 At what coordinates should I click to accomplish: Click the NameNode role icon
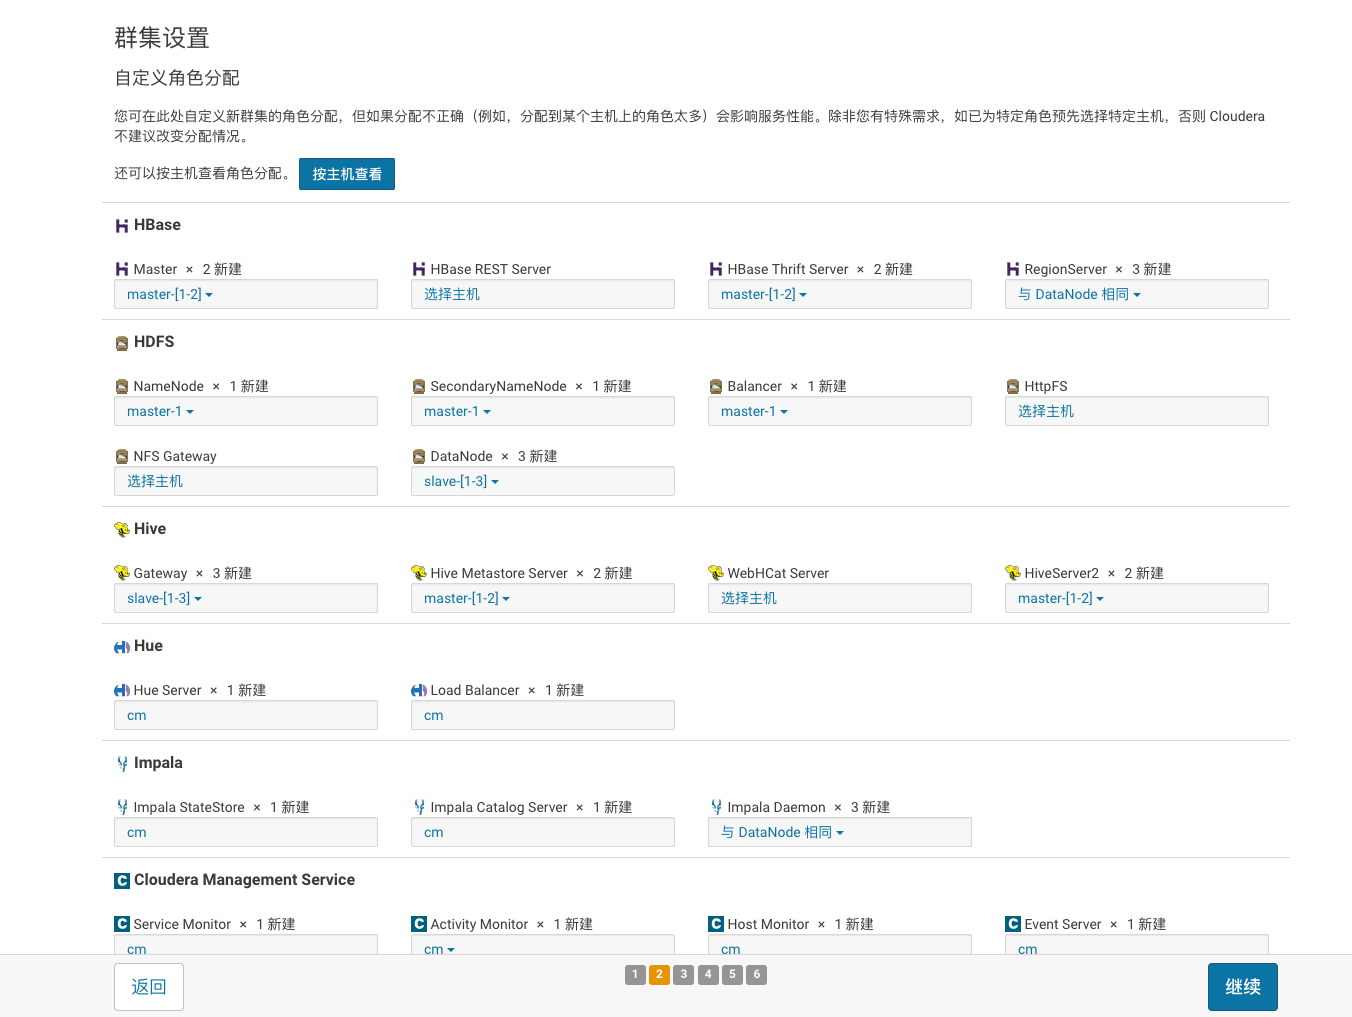122,386
